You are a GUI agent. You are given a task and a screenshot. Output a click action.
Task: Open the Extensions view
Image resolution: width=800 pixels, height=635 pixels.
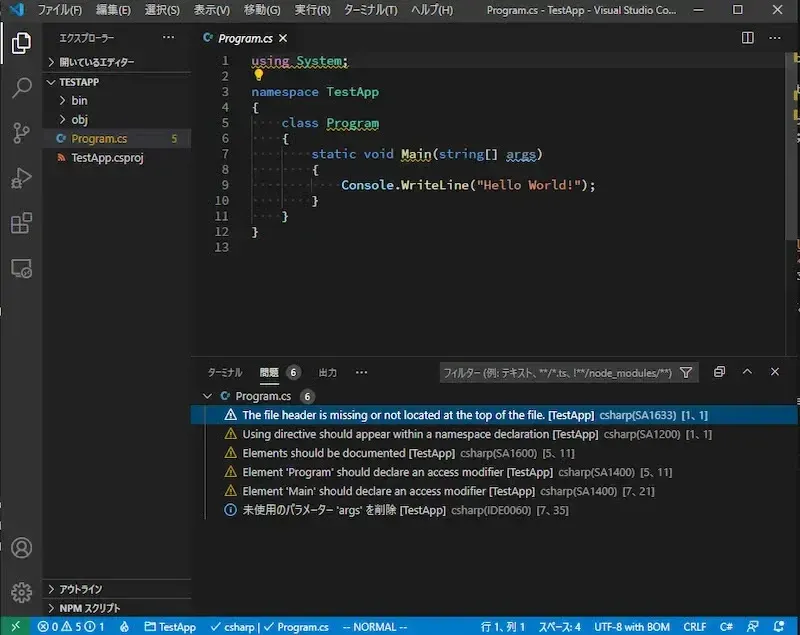pos(21,223)
